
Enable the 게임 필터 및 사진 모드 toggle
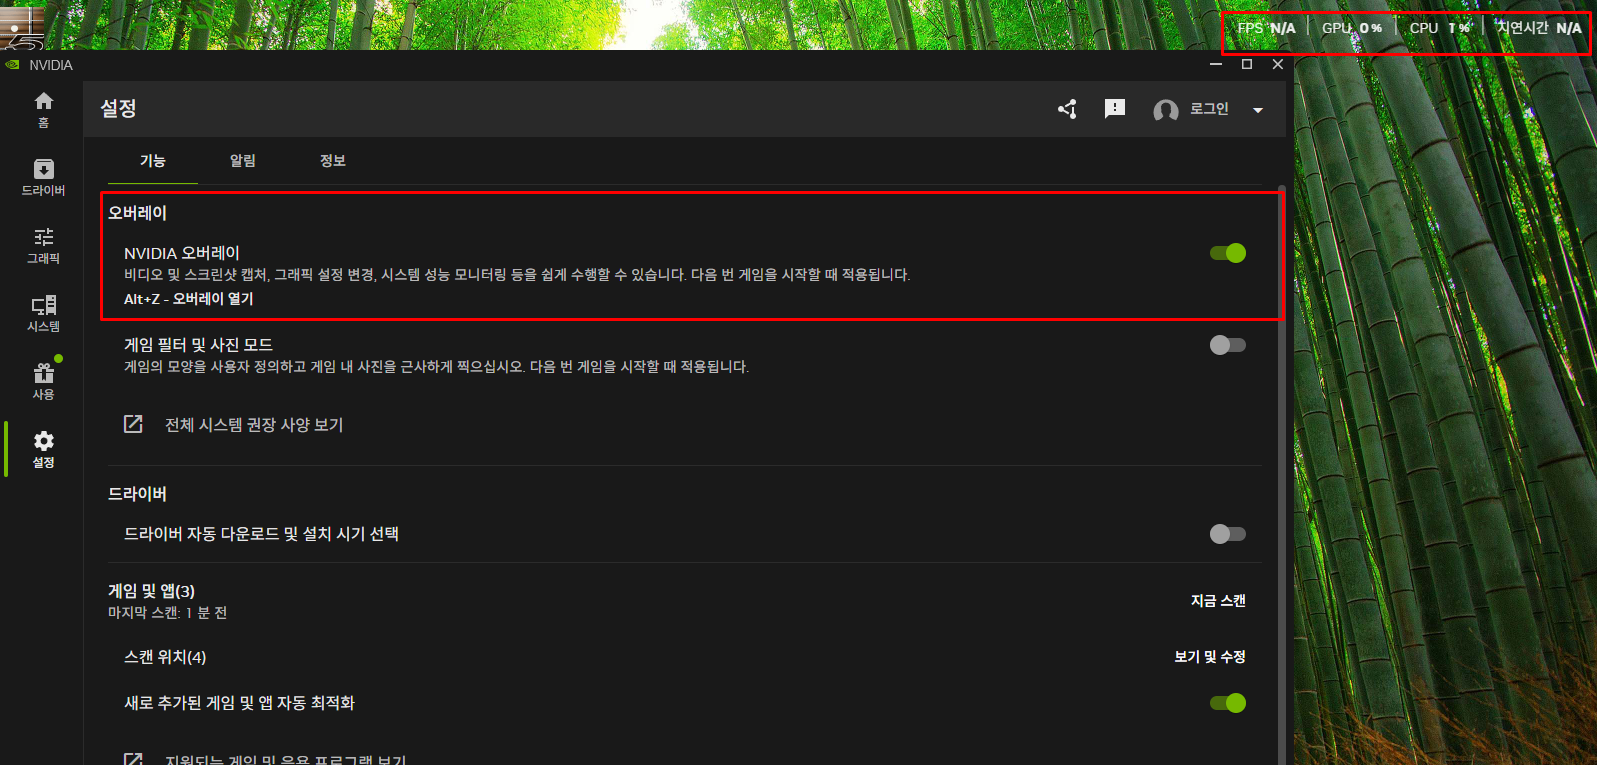coord(1228,345)
